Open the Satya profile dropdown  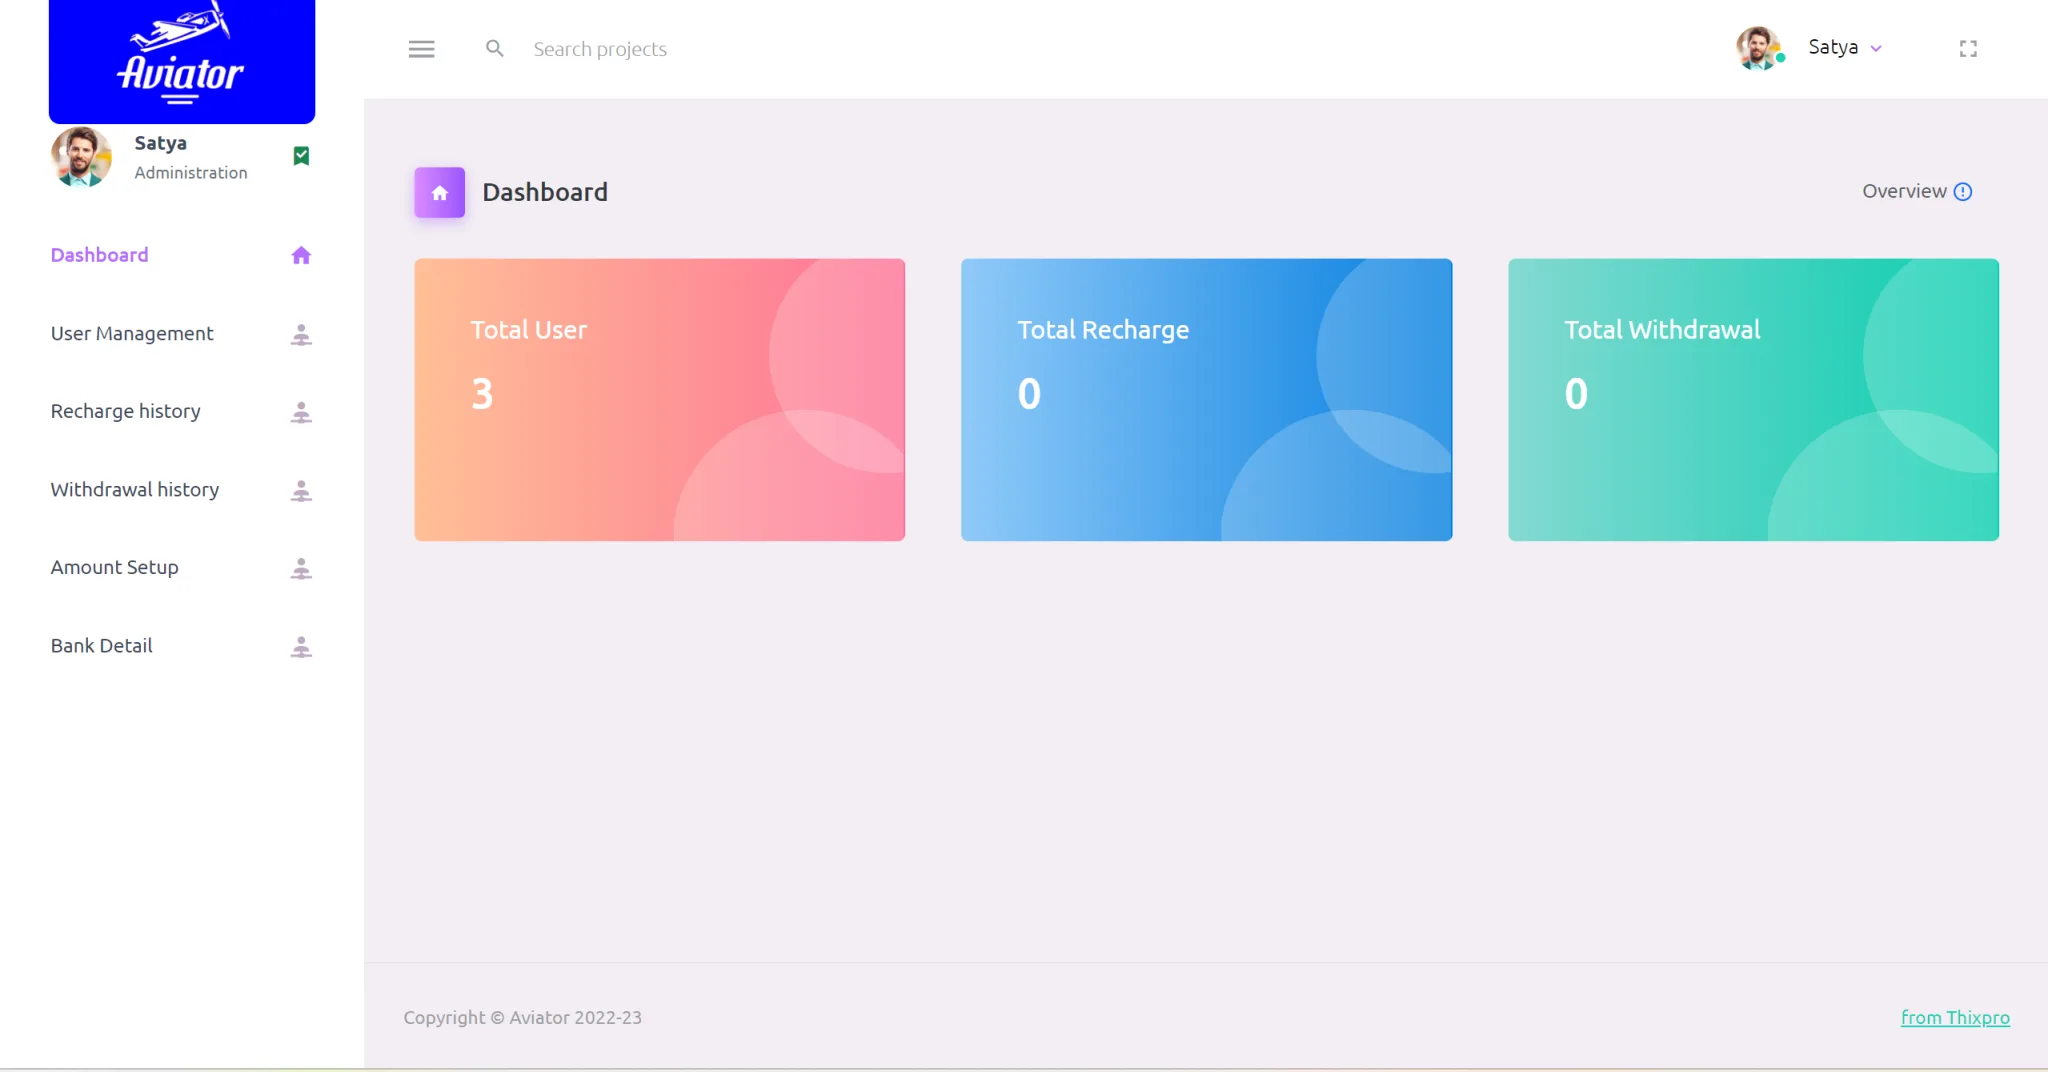(x=1832, y=48)
